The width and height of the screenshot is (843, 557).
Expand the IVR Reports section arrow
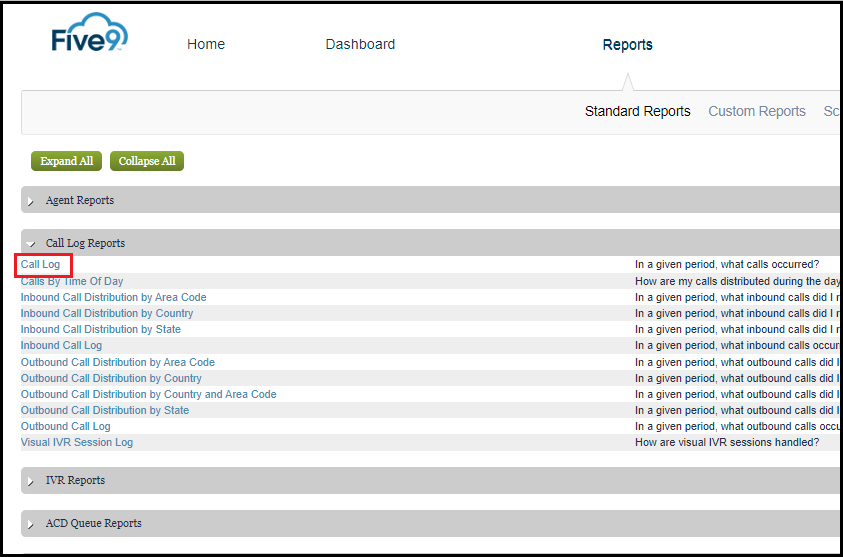tap(31, 481)
